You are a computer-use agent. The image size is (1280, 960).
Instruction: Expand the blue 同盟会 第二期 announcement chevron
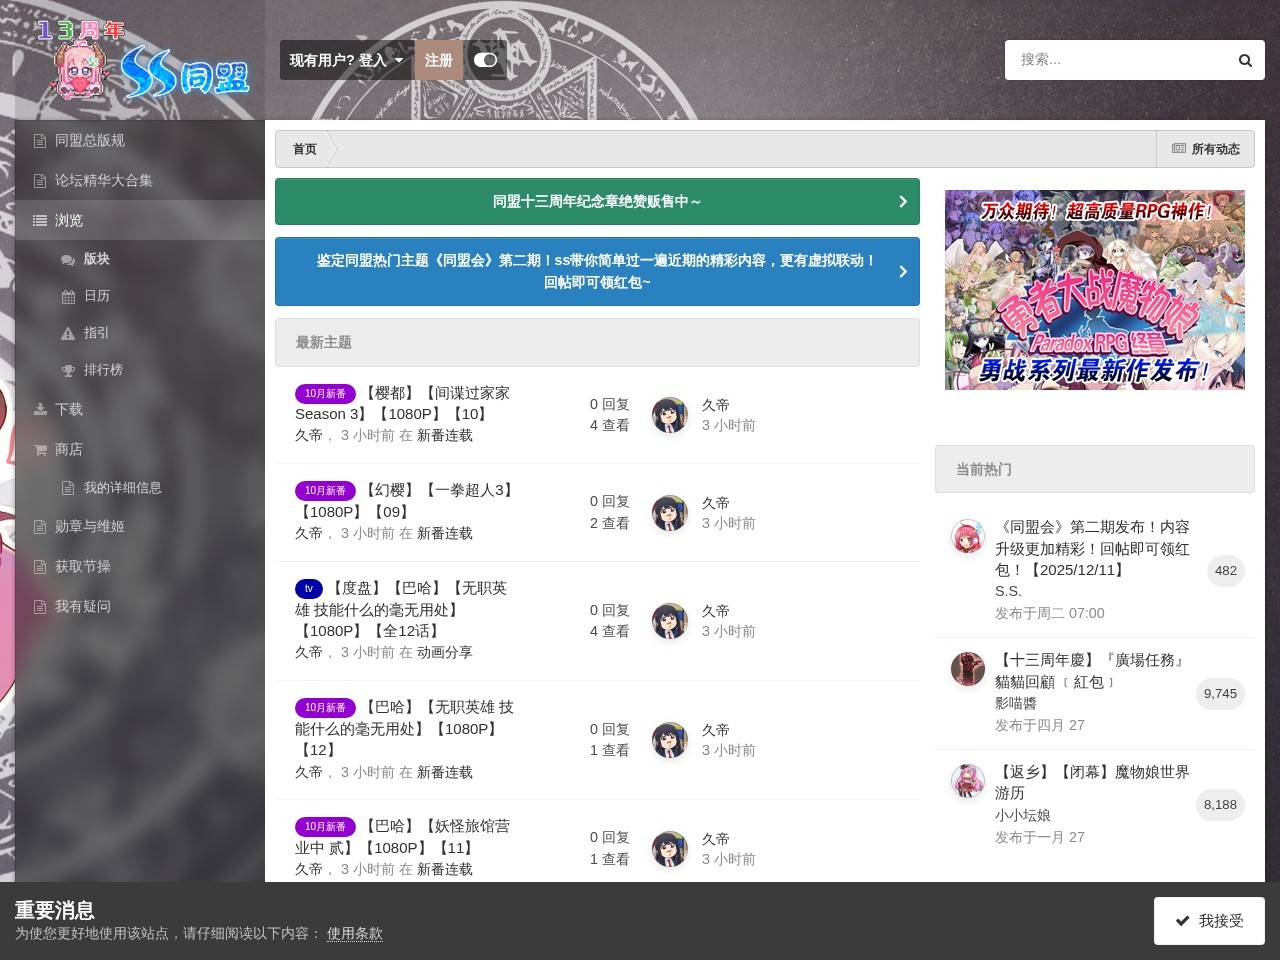pos(902,271)
